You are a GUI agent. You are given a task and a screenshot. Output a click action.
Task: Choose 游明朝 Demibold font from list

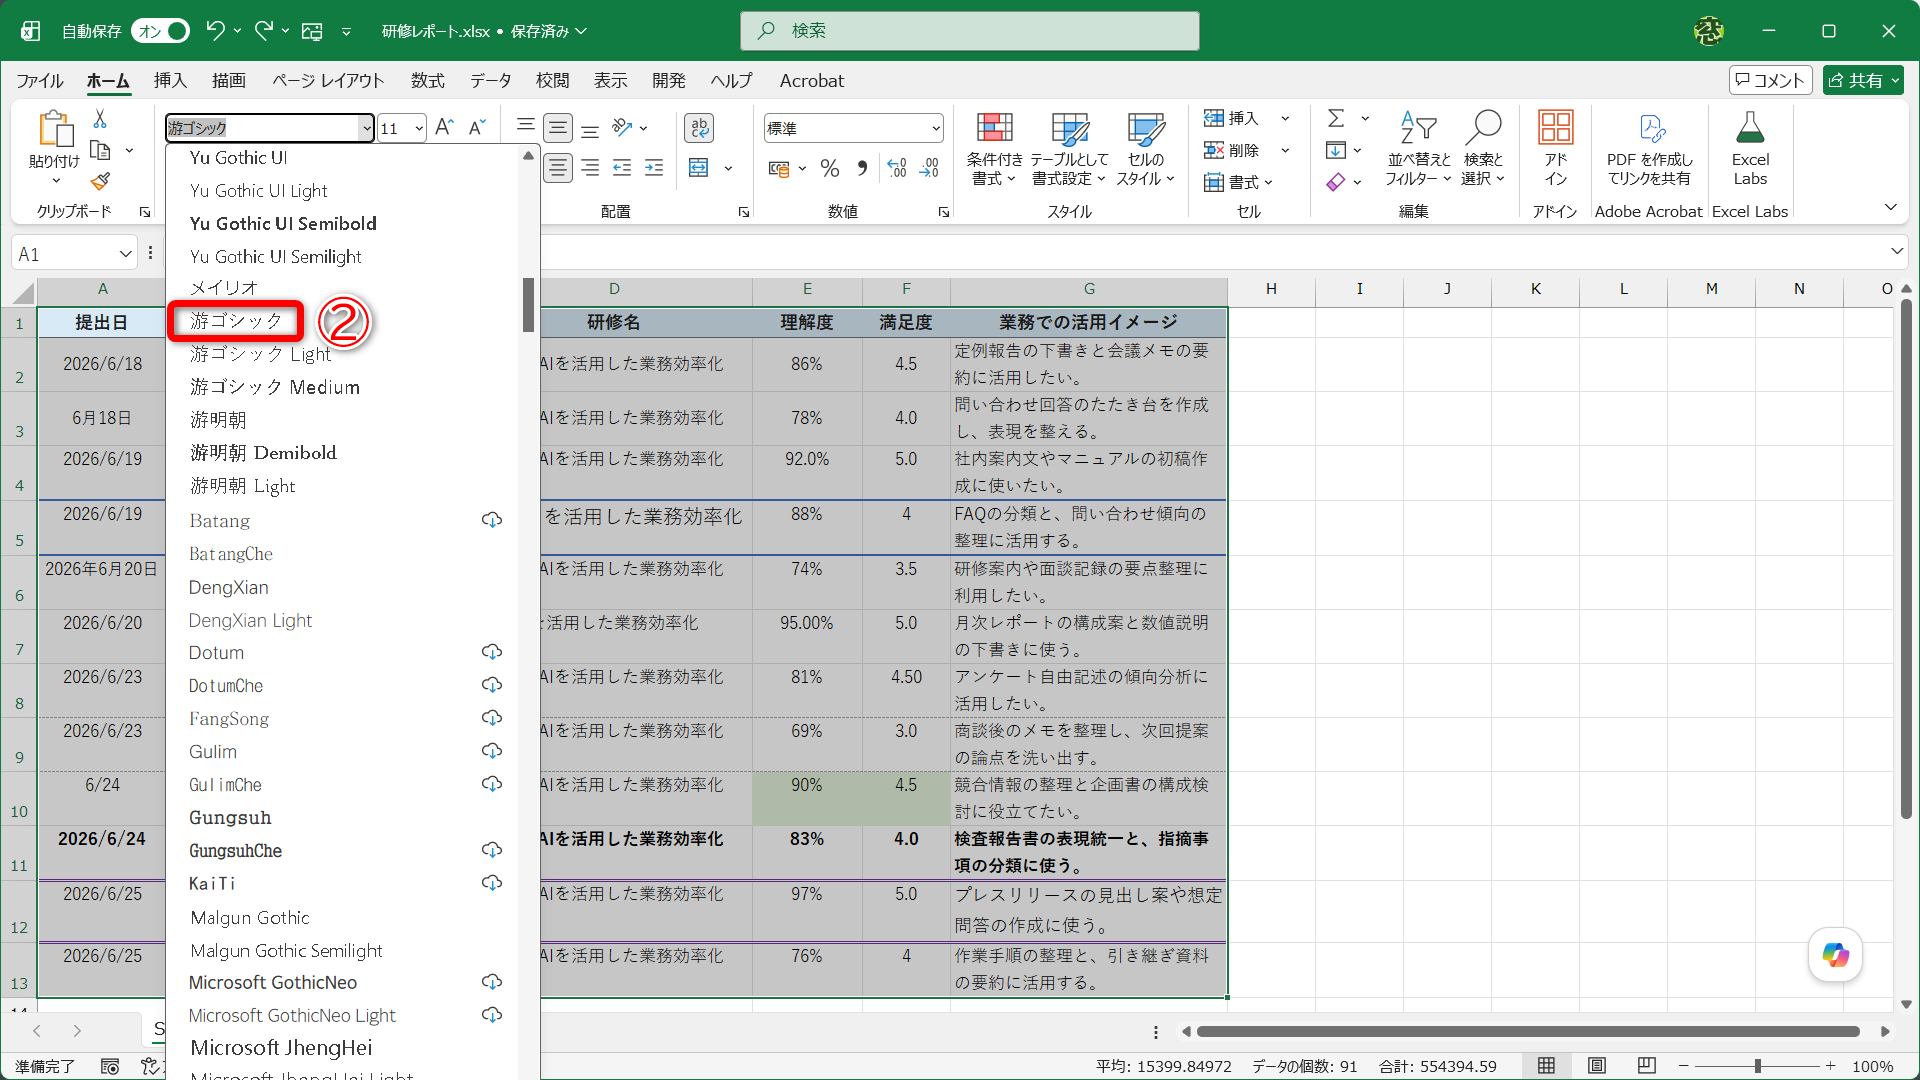(x=263, y=452)
